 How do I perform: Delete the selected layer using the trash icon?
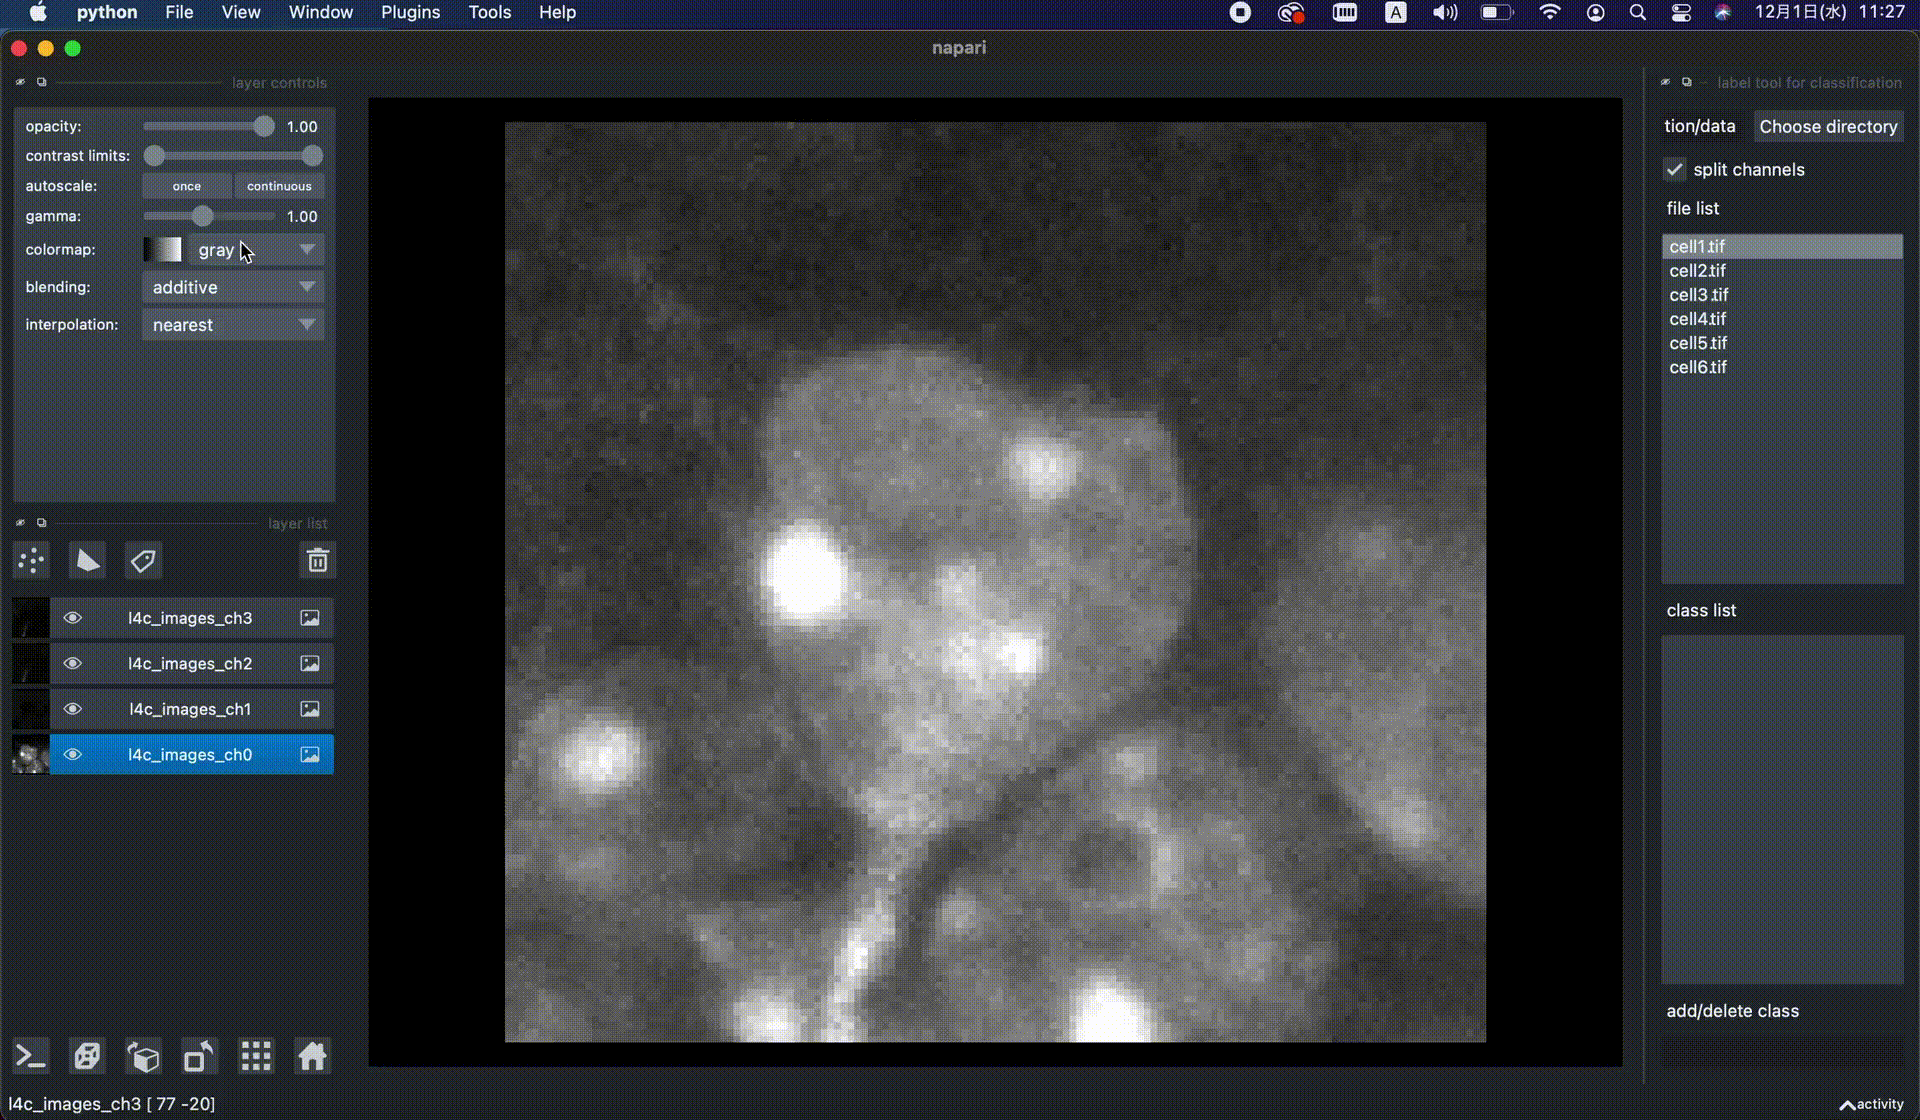tap(317, 561)
